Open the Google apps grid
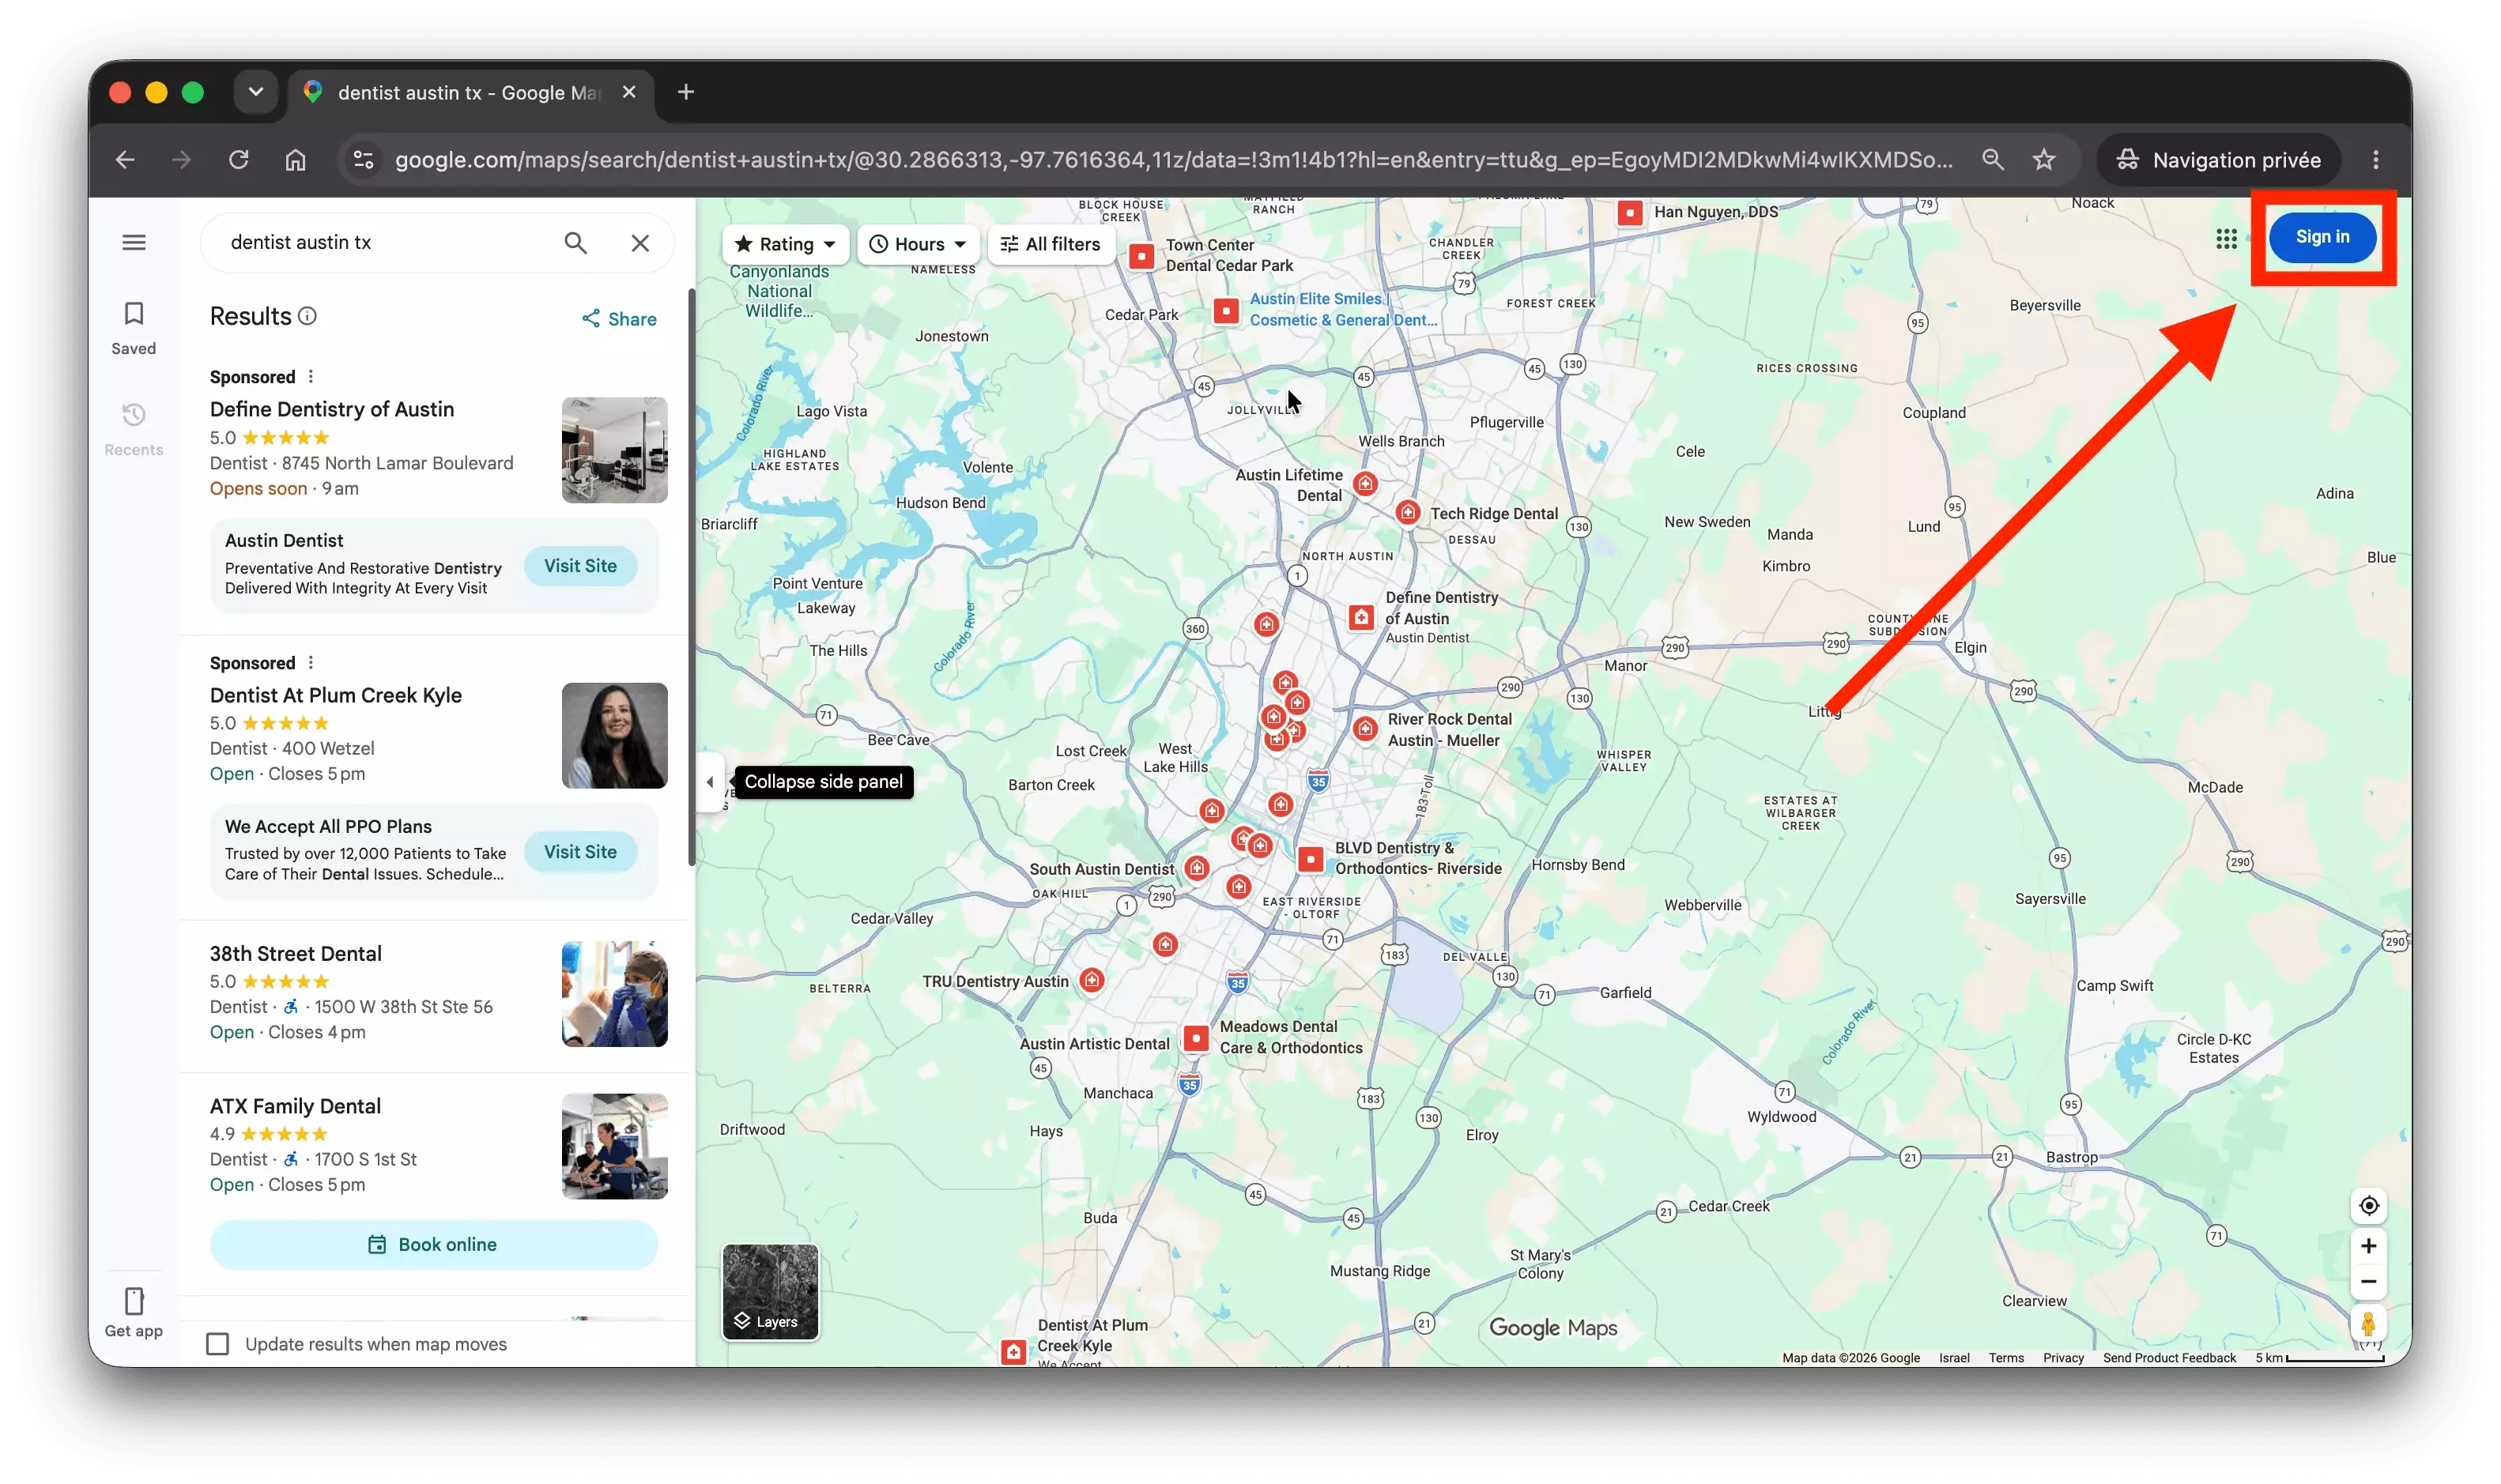Screen dimensions: 2501x1484 click(2225, 238)
